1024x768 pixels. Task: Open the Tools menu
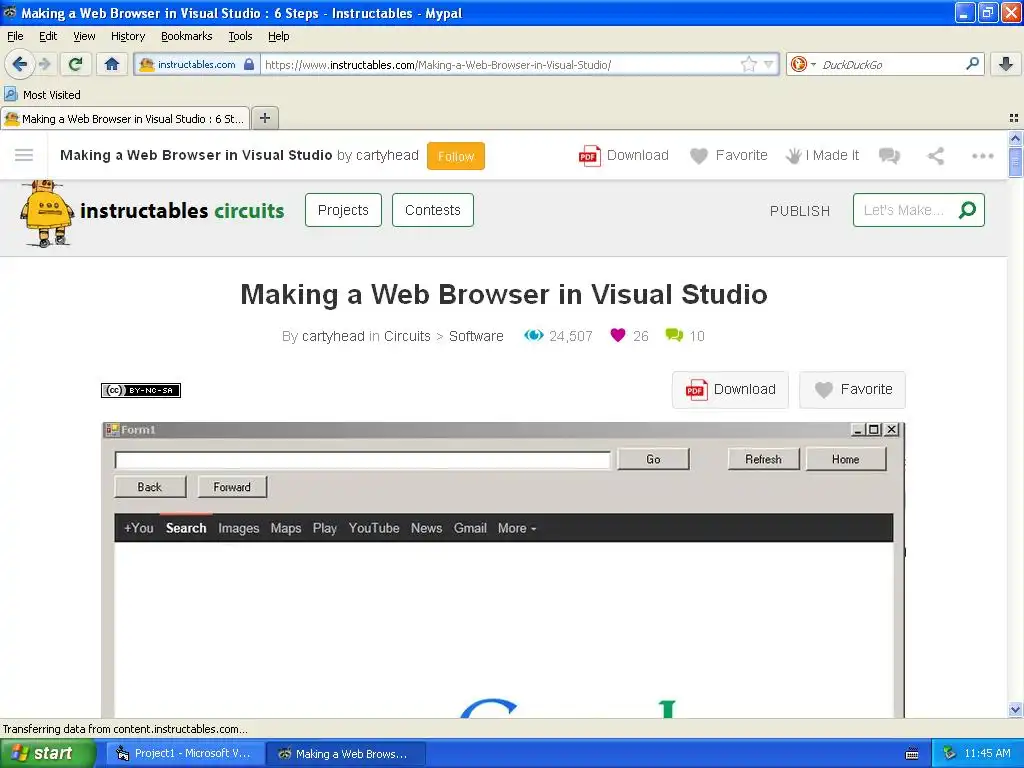coord(240,36)
